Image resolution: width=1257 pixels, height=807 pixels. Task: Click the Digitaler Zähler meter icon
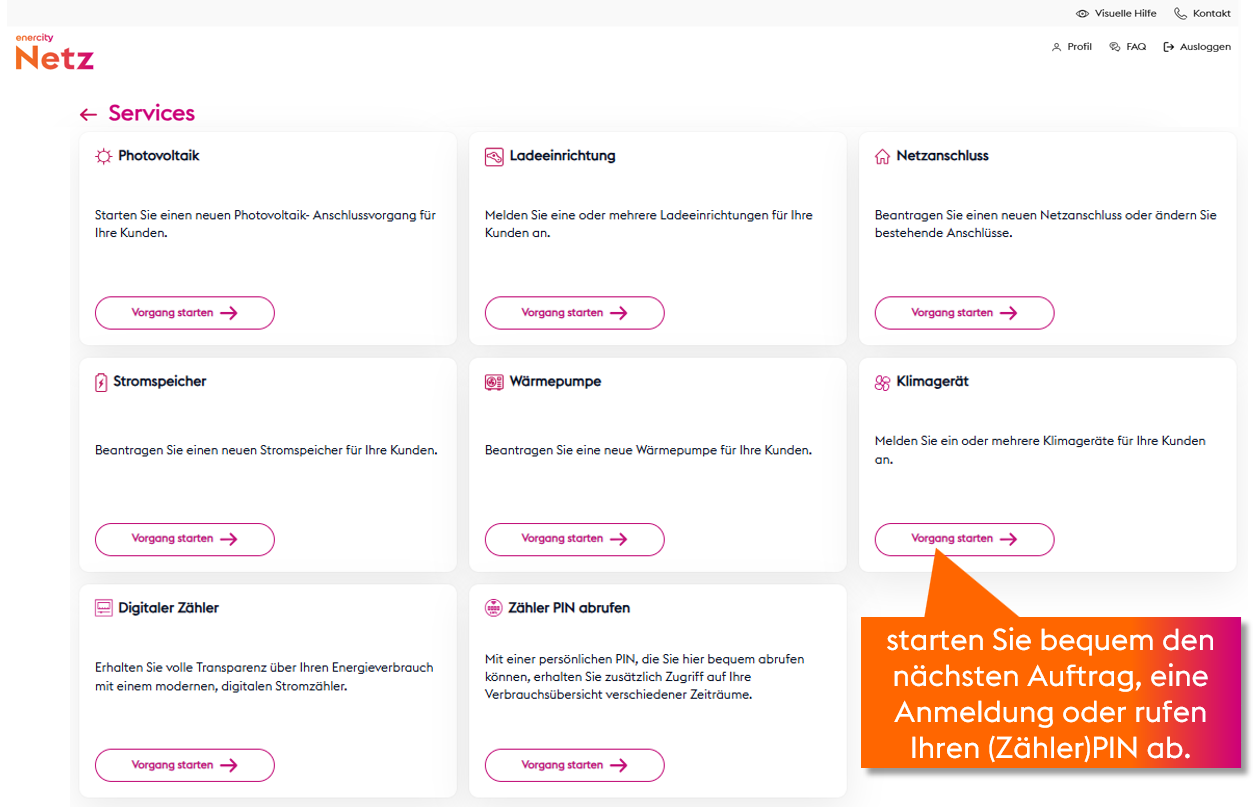[102, 607]
